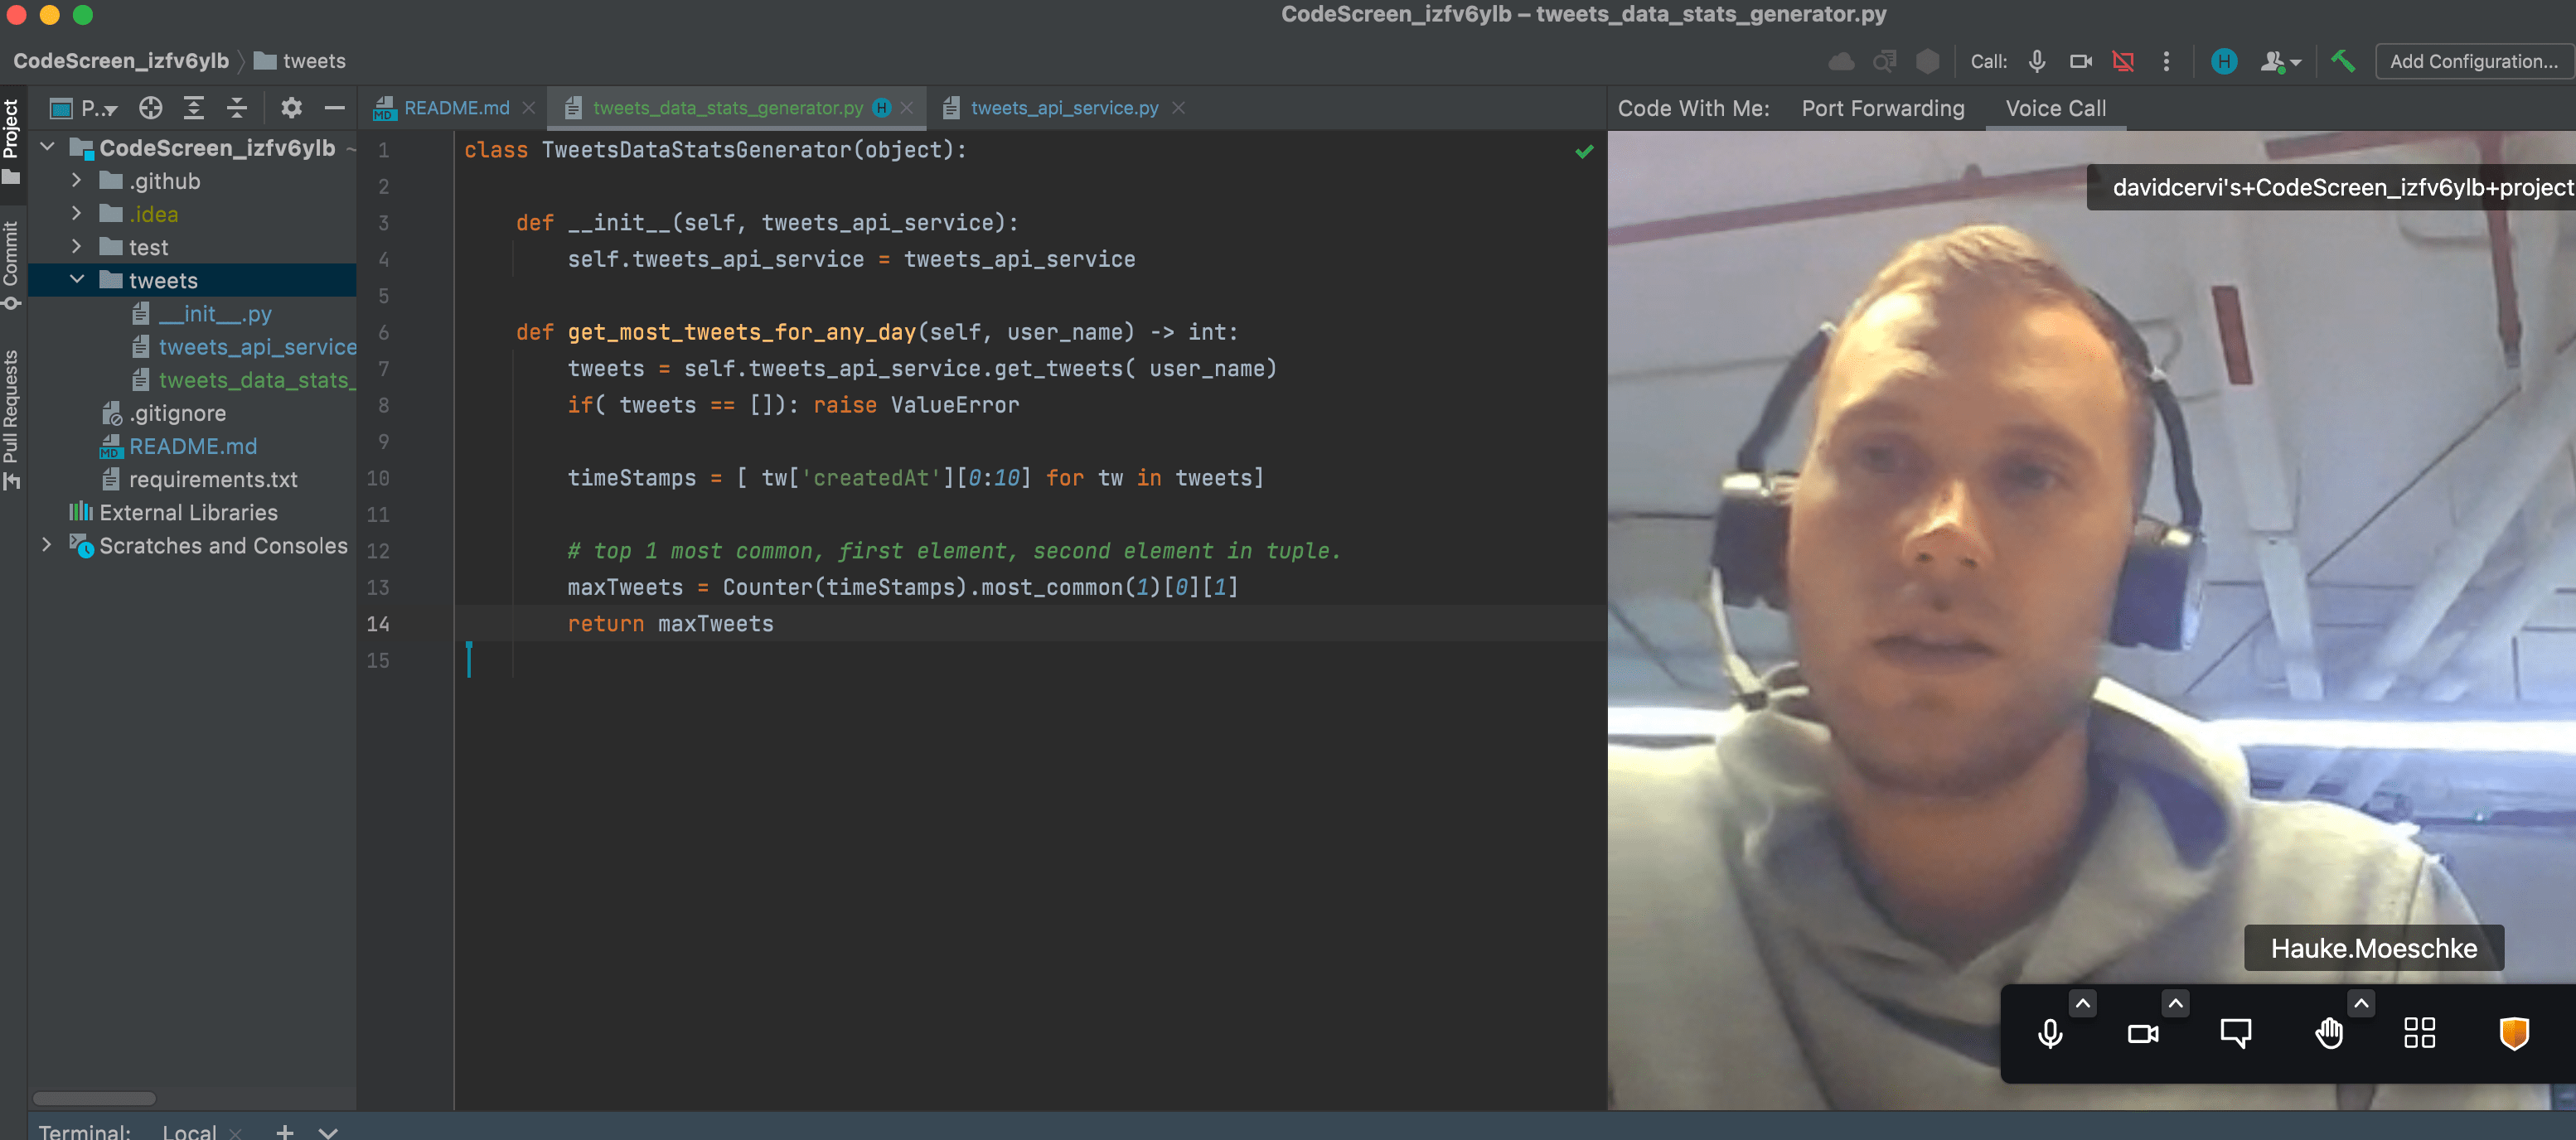Toggle camera in the top Call toolbar
This screenshot has width=2576, height=1140.
coord(2081,61)
